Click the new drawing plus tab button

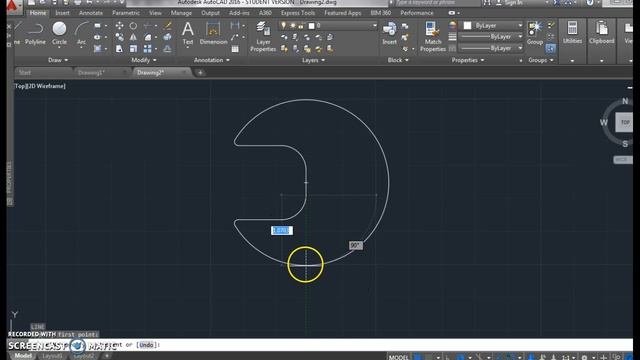pyautogui.click(x=200, y=73)
